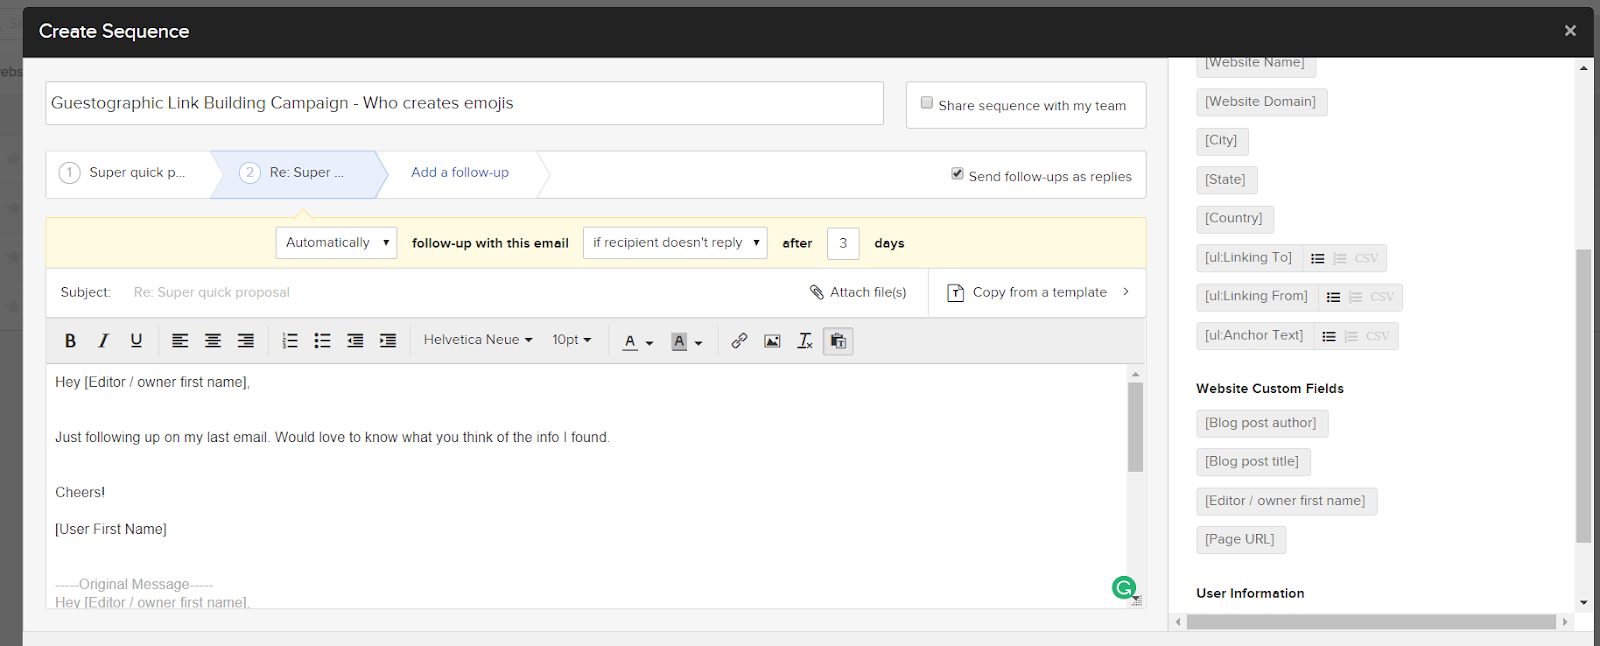Click Add a follow-up step
This screenshot has width=1600, height=646.
coord(460,173)
